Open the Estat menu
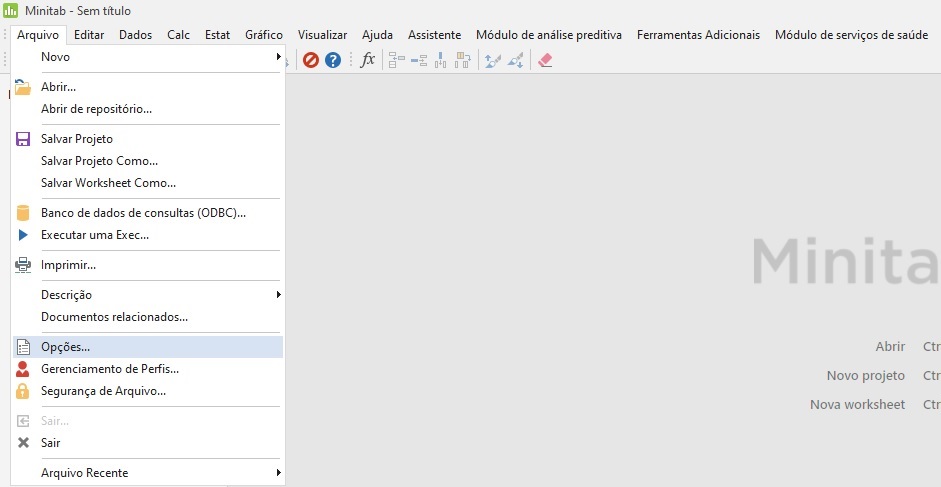Screen dimensions: 941x487 [217, 35]
